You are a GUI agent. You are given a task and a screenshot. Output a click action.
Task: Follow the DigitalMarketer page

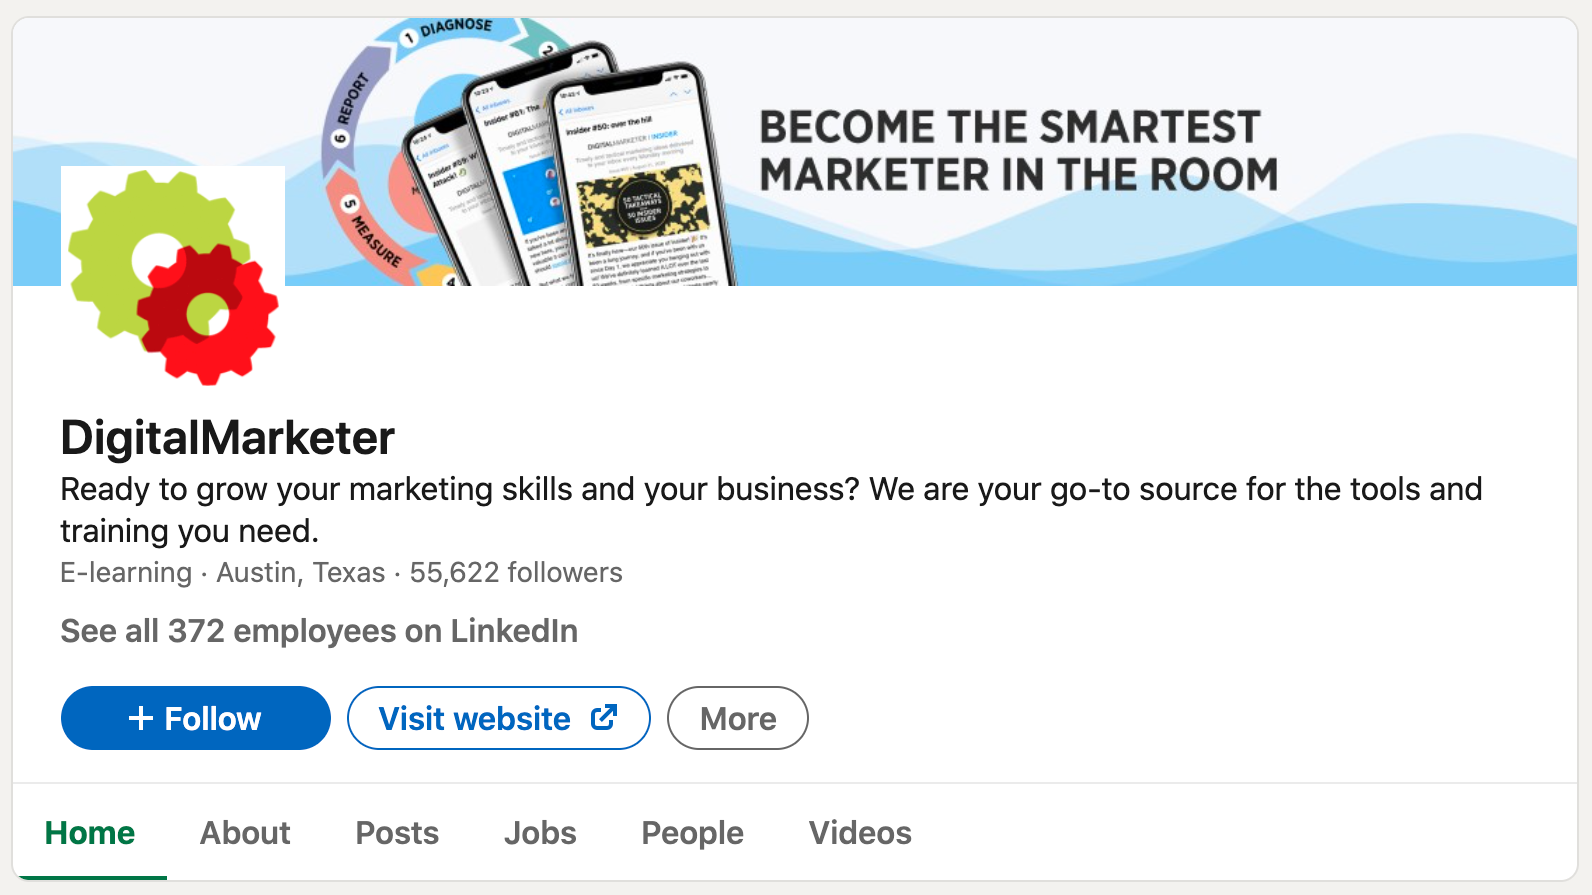tap(196, 718)
